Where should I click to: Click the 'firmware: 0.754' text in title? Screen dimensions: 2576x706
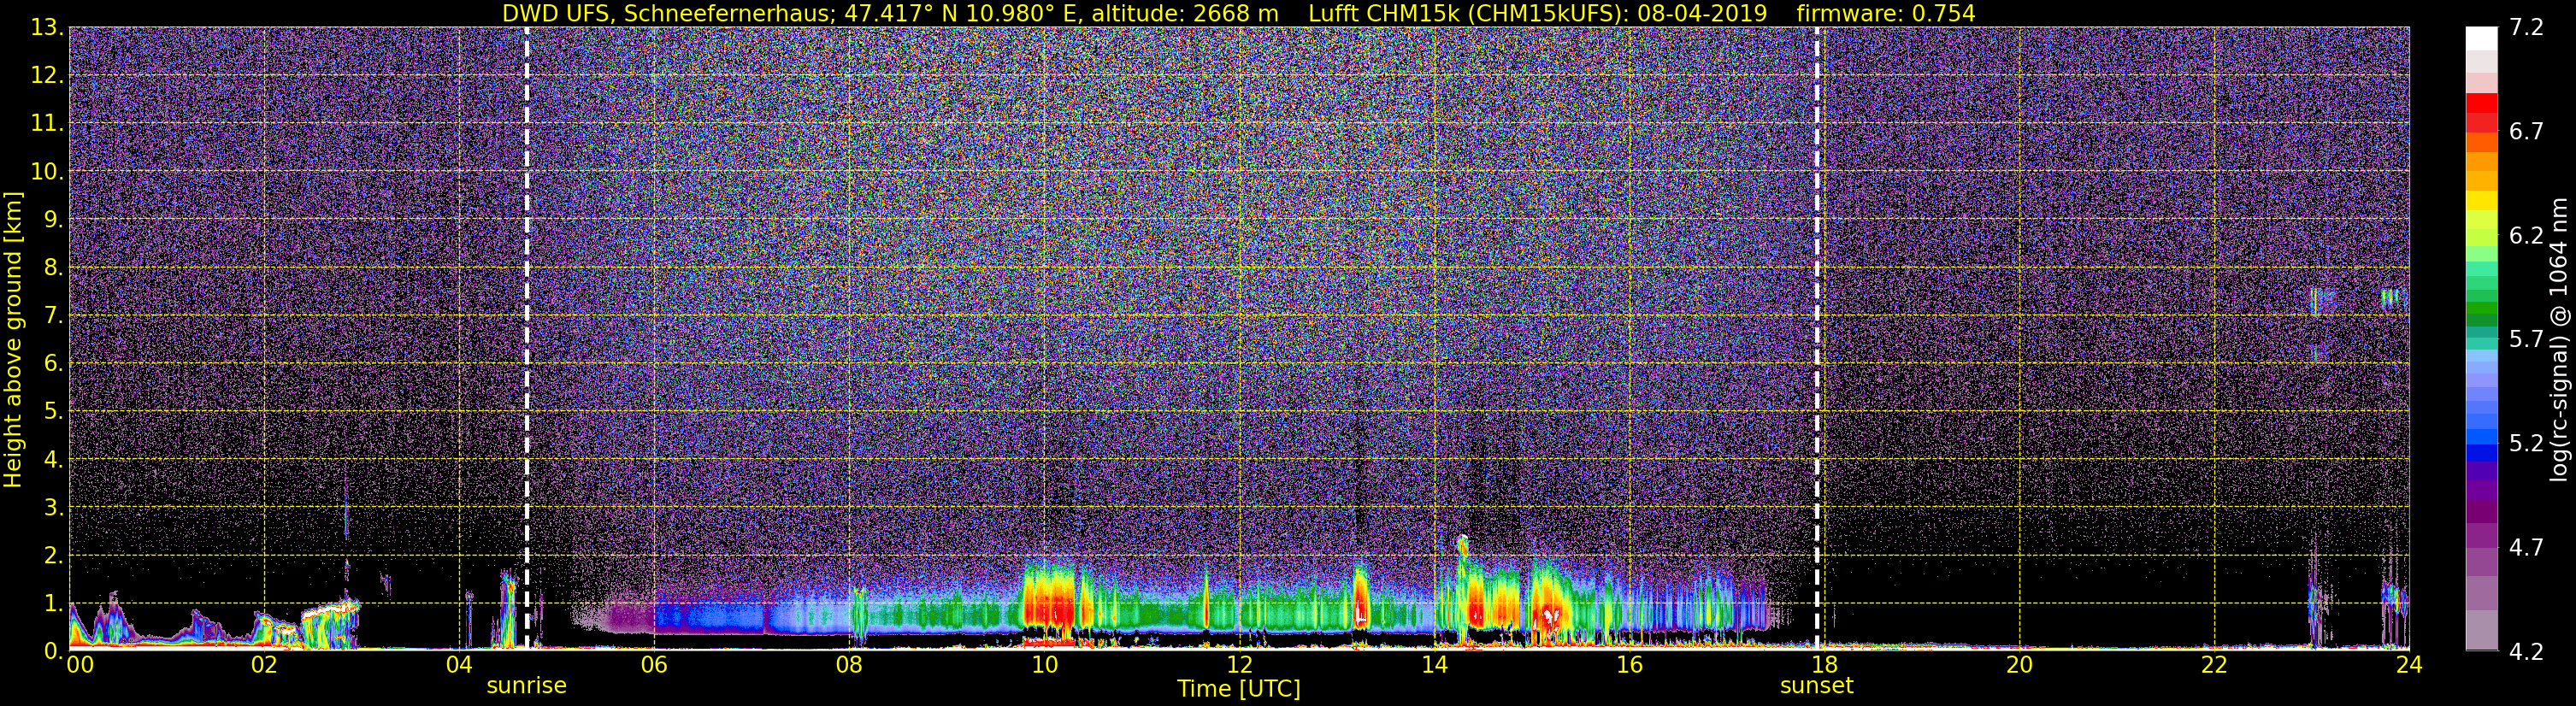pos(1886,13)
